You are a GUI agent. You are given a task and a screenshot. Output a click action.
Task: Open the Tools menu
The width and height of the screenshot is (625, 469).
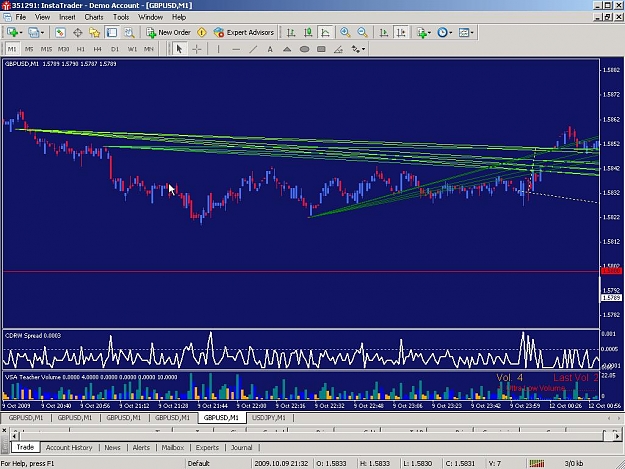tap(121, 17)
